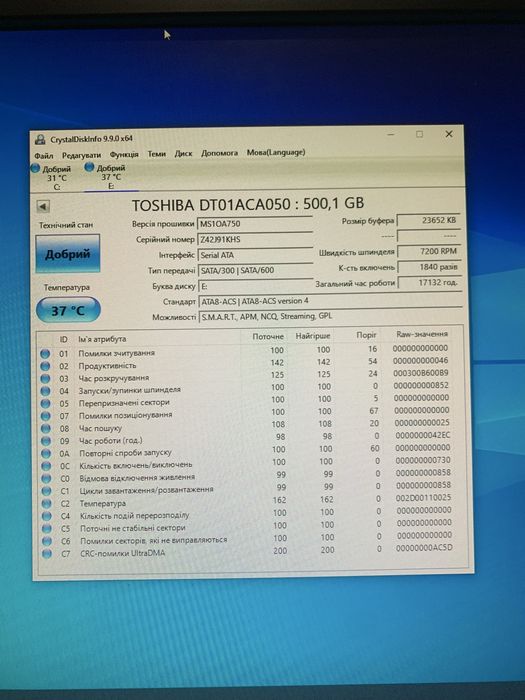Image resolution: width=525 pixels, height=700 pixels.
Task: Open the Файл menu
Action: [x=43, y=156]
